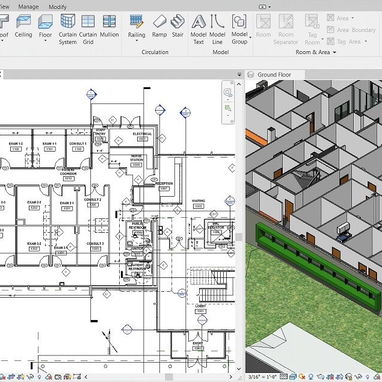The width and height of the screenshot is (382, 382).
Task: Open the Manage ribbon tab
Action: [x=28, y=7]
